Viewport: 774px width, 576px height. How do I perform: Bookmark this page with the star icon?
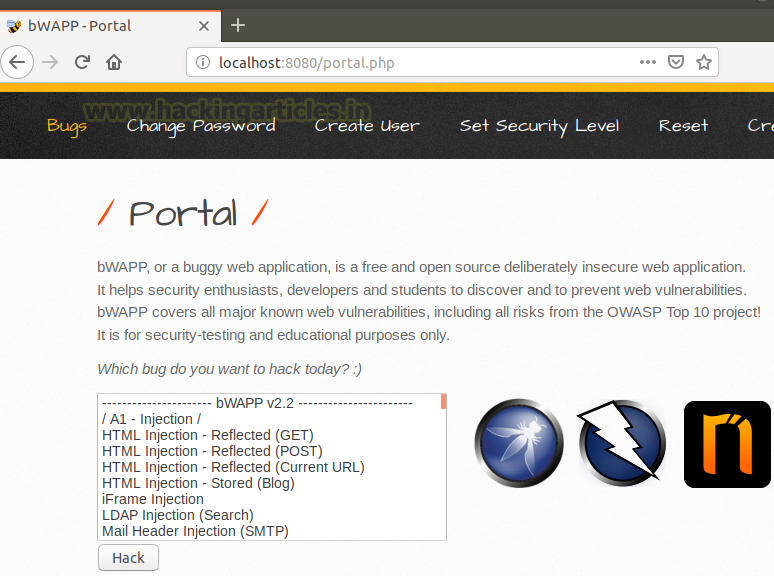[x=703, y=62]
